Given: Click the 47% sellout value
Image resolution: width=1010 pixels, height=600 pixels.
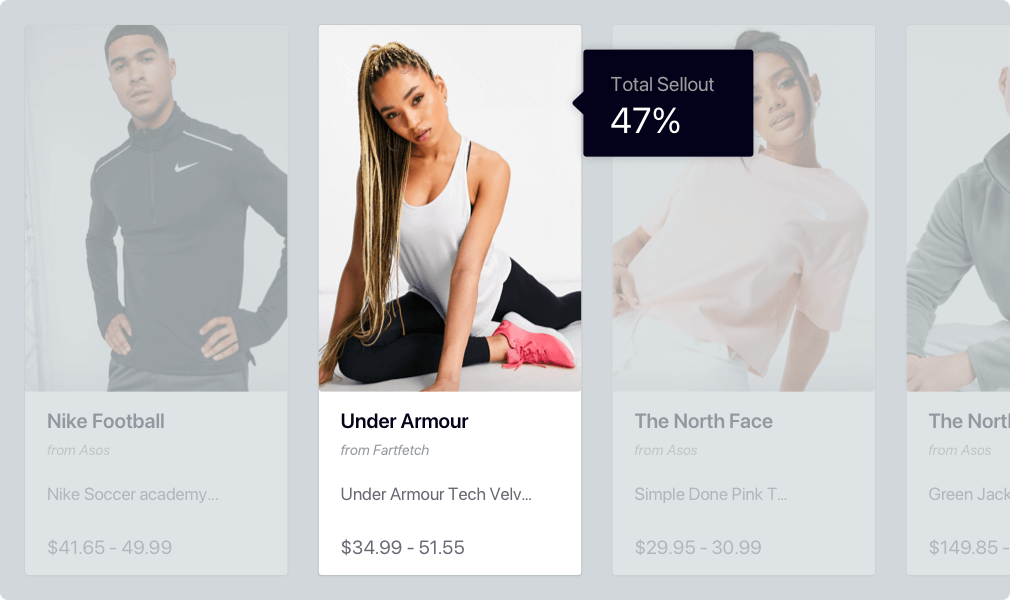Looking at the screenshot, I should (x=645, y=121).
